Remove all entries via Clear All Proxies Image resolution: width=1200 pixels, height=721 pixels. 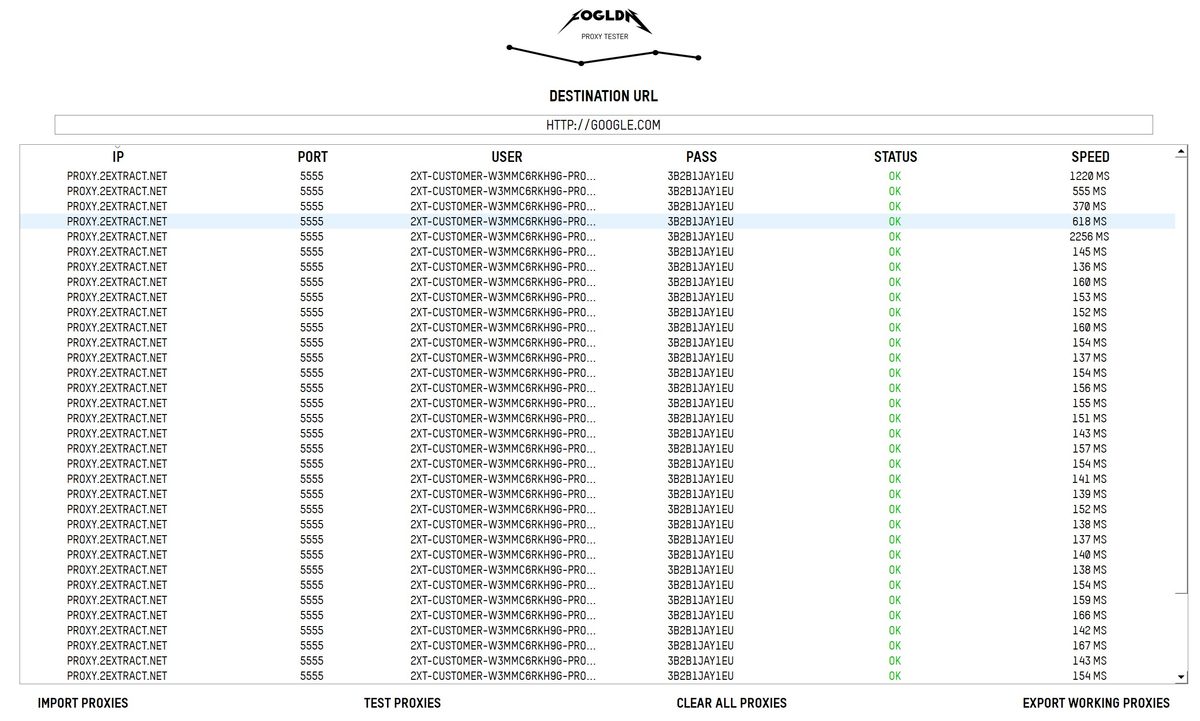pos(731,703)
